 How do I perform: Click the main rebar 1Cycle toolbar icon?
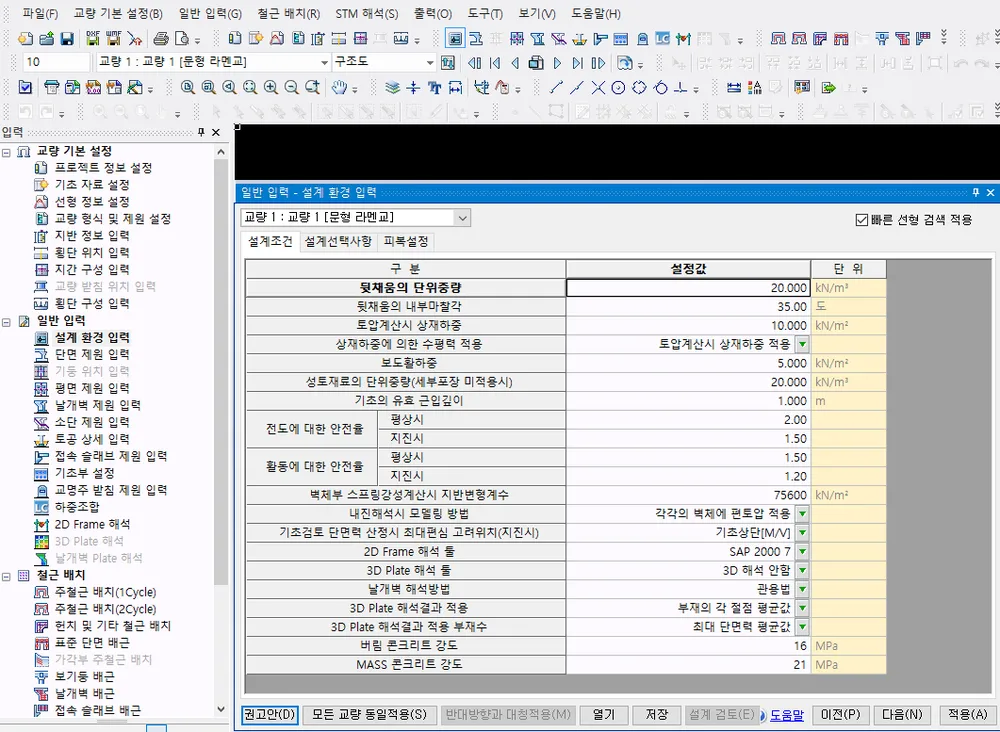[778, 39]
